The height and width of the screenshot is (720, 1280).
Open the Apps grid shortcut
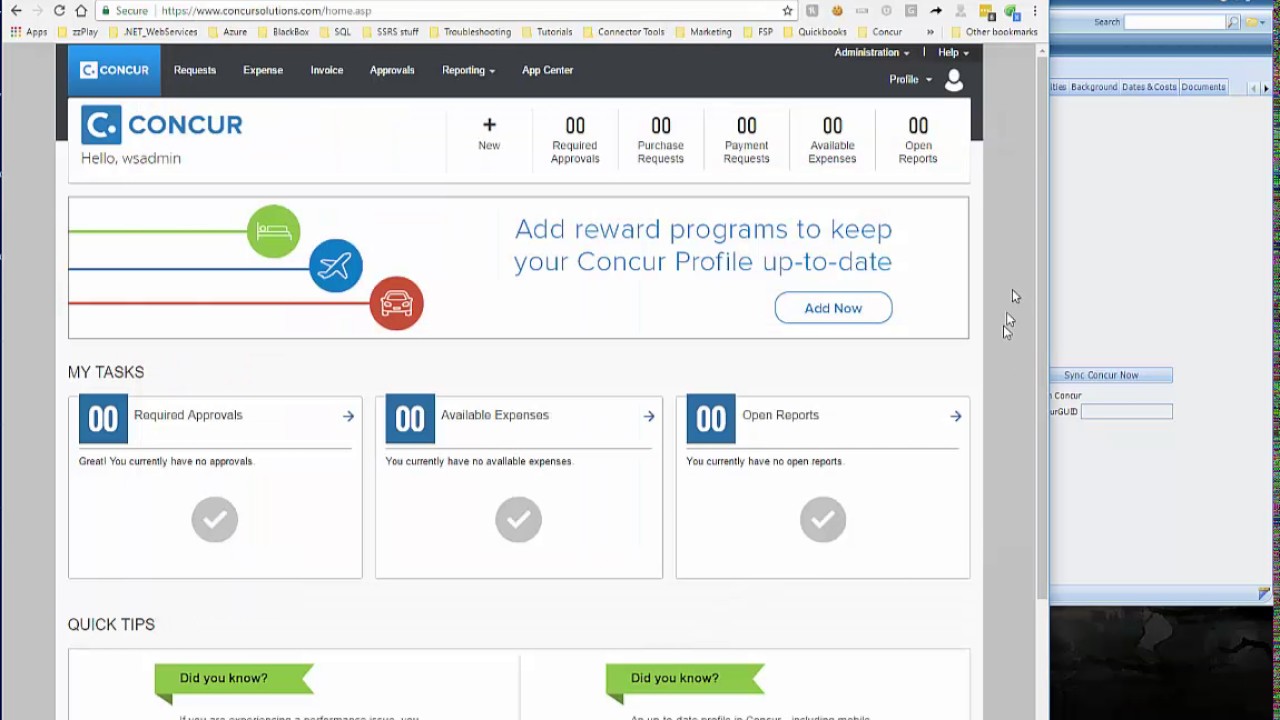(x=29, y=32)
